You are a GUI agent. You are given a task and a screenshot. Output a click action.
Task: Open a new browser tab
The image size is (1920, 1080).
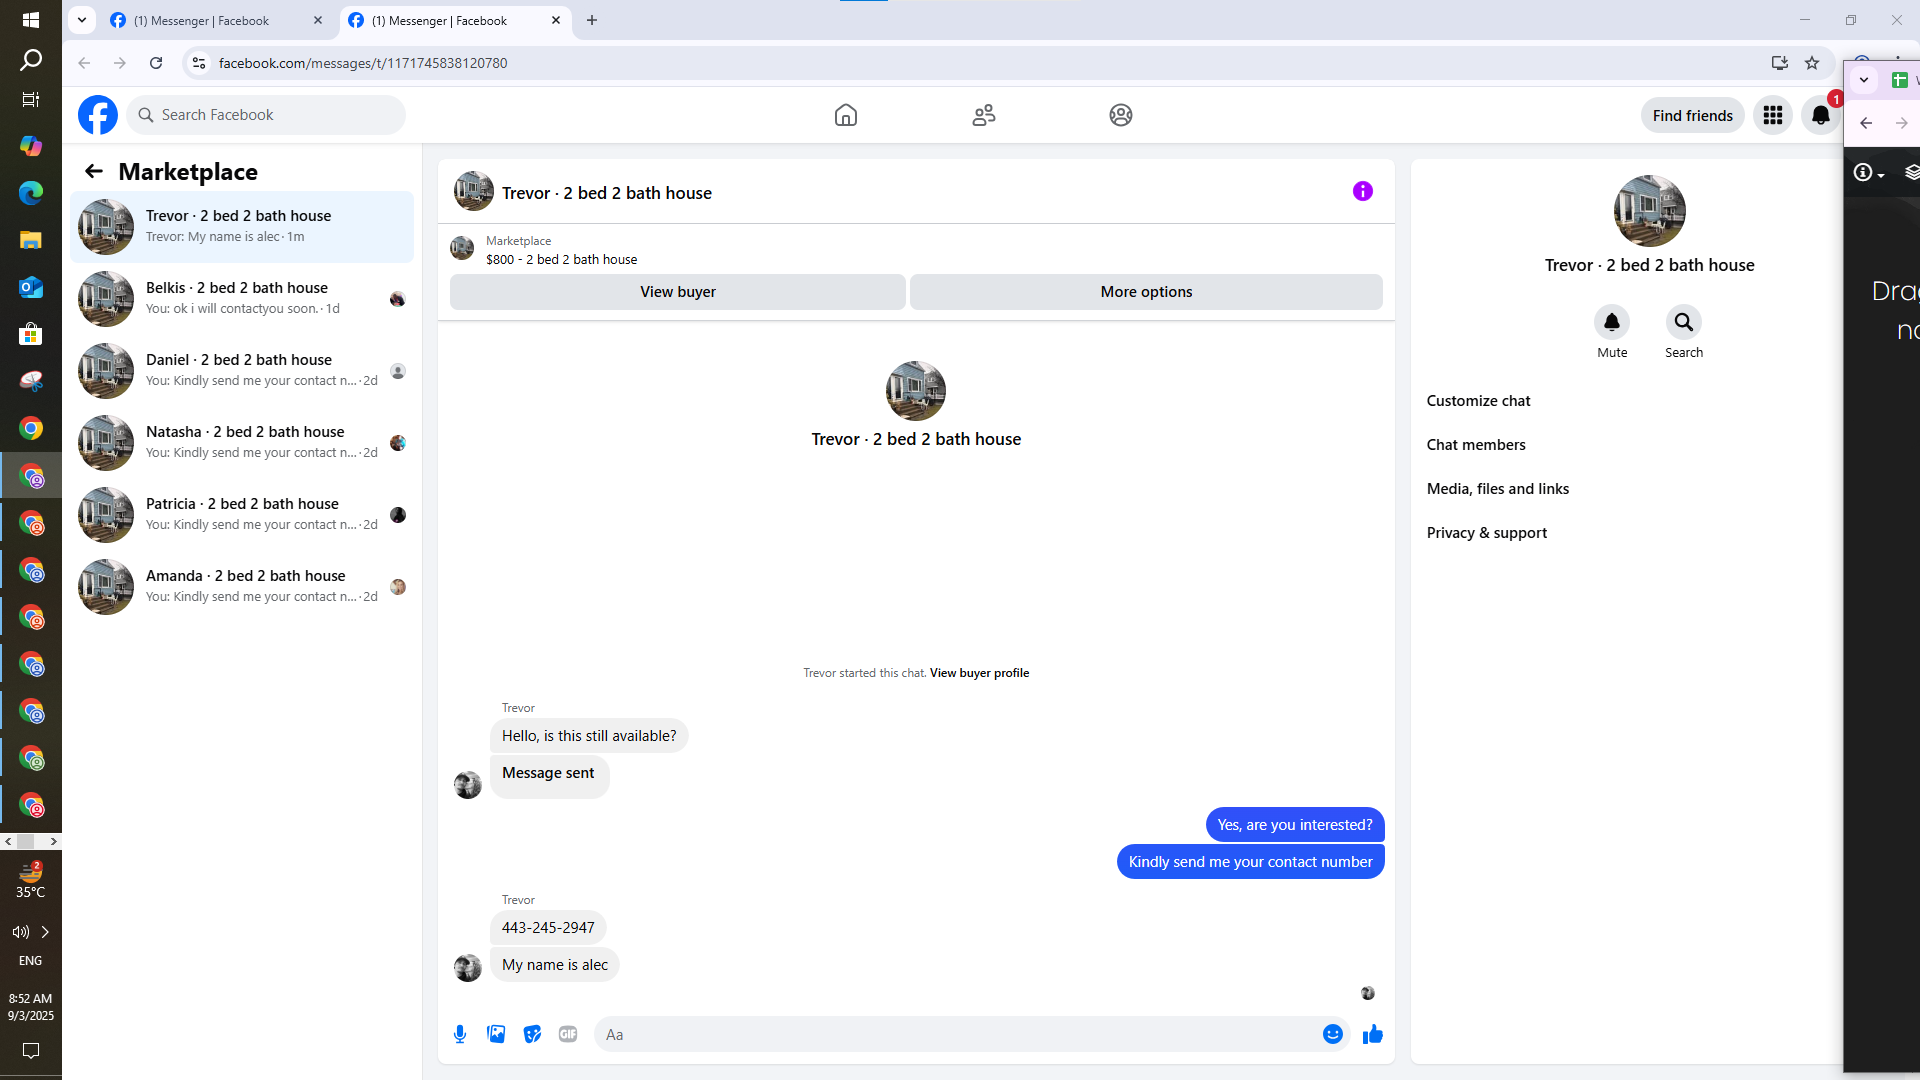coord(592,20)
